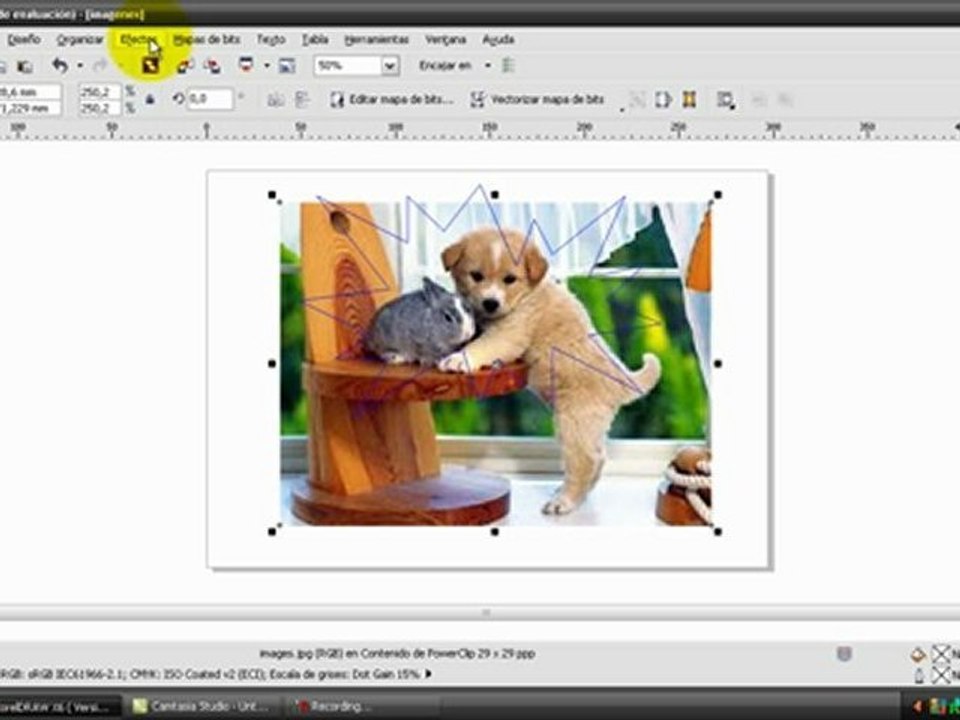Click the lower 250,2 scale field
This screenshot has width=960, height=720.
coord(101,108)
